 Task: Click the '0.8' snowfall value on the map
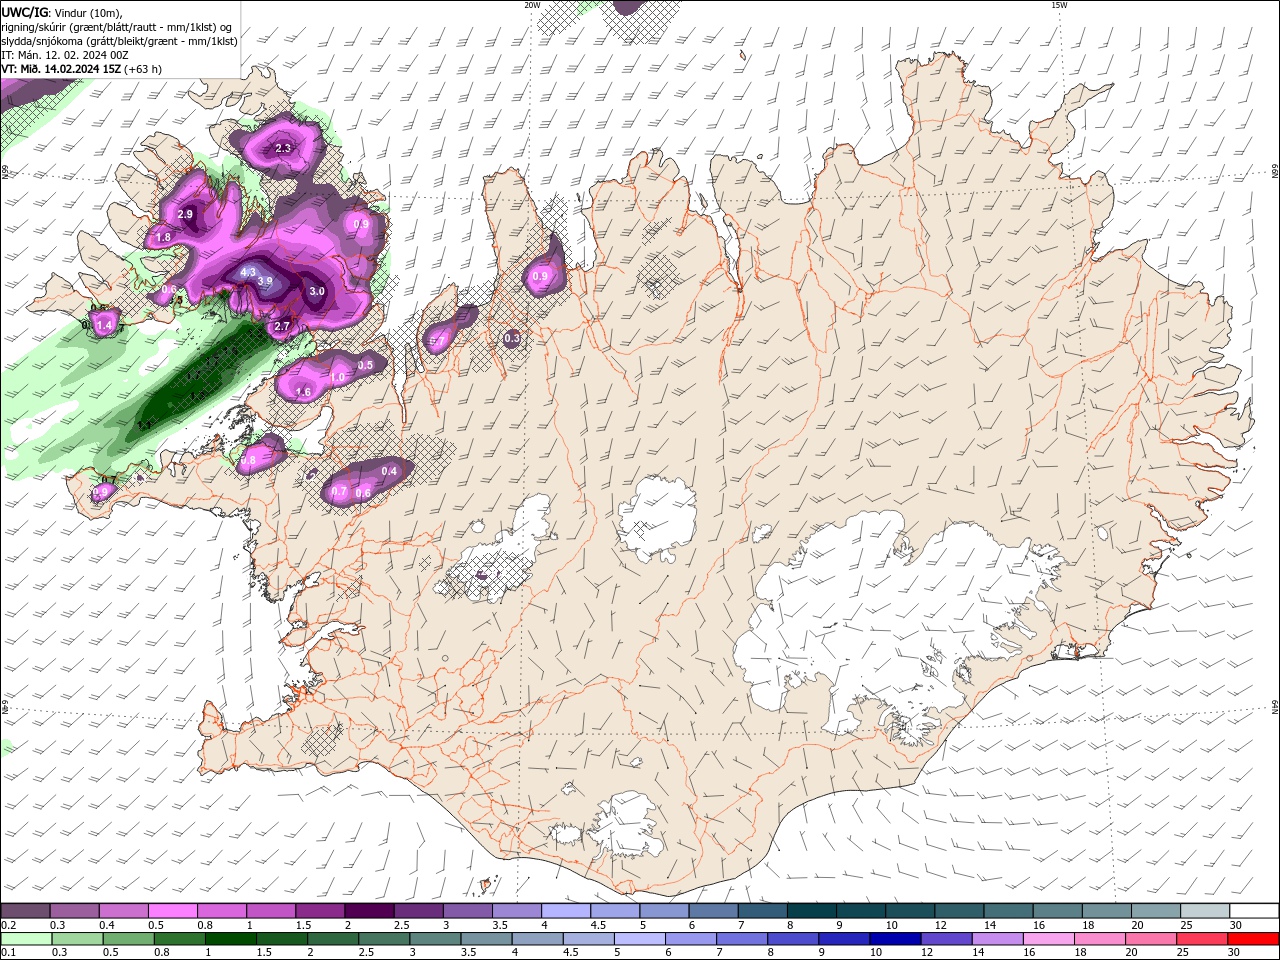tap(249, 459)
